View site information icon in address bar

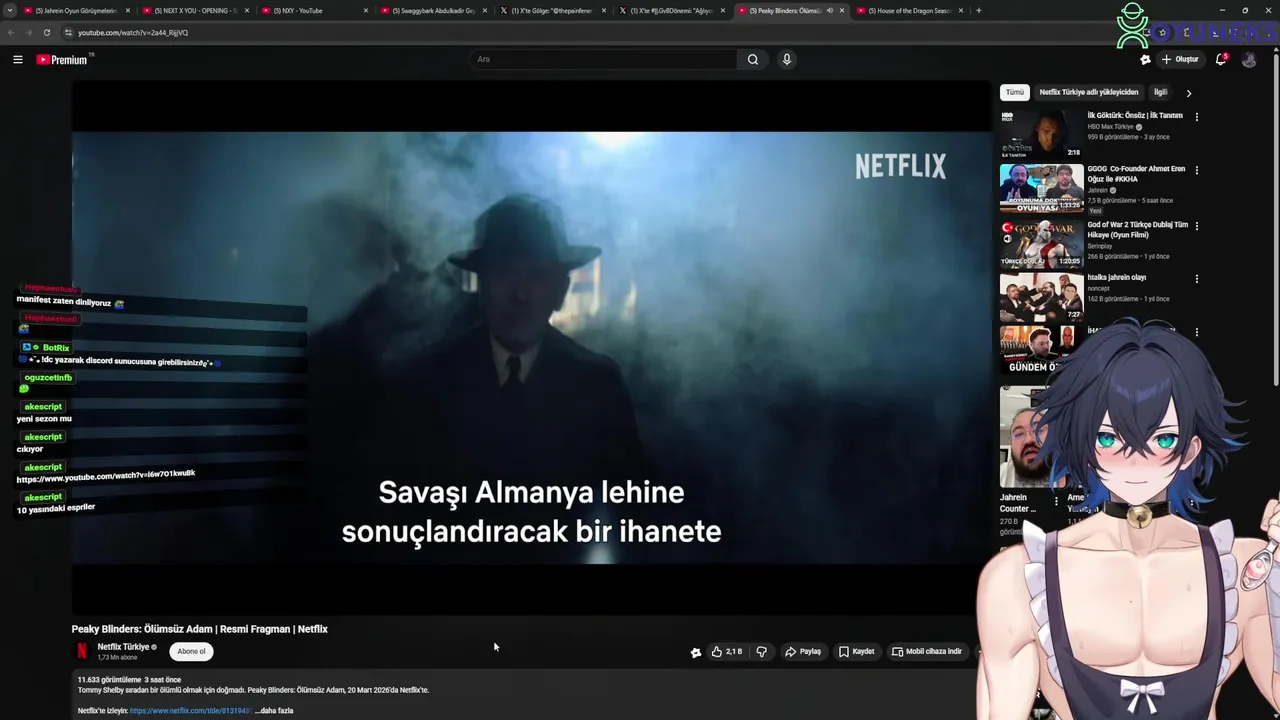[68, 32]
